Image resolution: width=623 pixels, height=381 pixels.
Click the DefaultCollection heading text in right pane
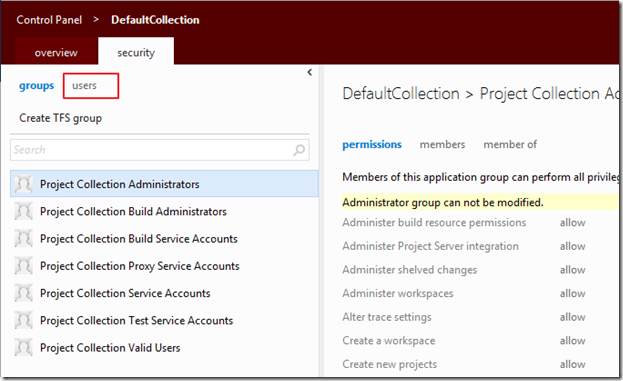(x=401, y=94)
